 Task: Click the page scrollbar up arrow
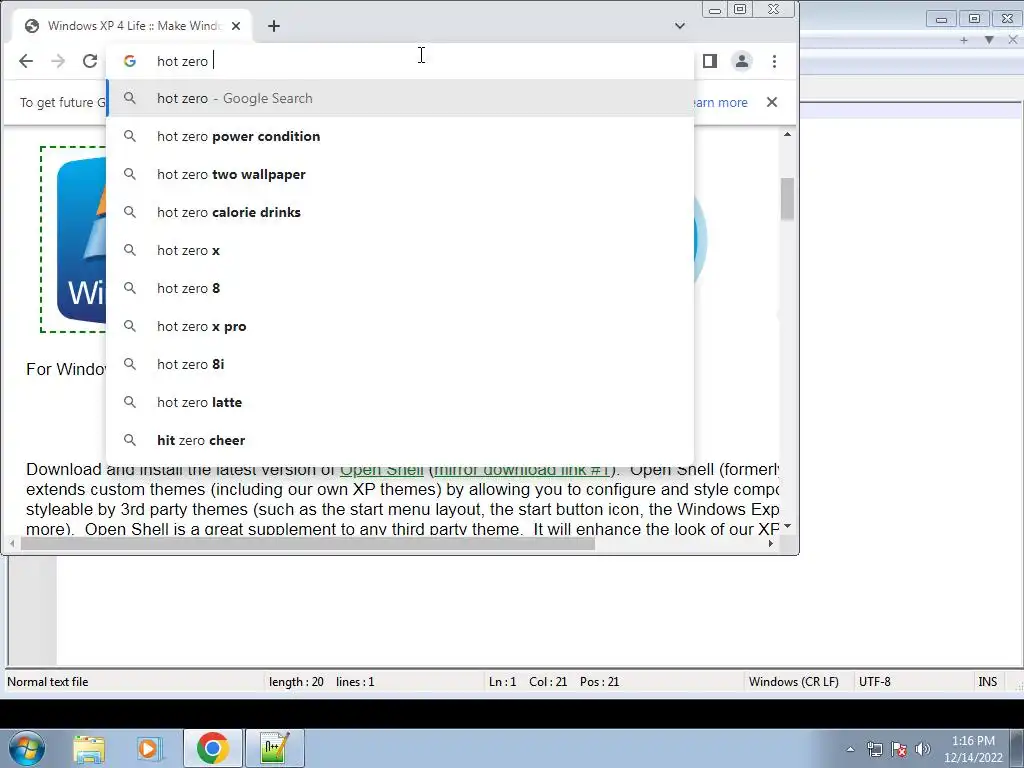(x=787, y=134)
